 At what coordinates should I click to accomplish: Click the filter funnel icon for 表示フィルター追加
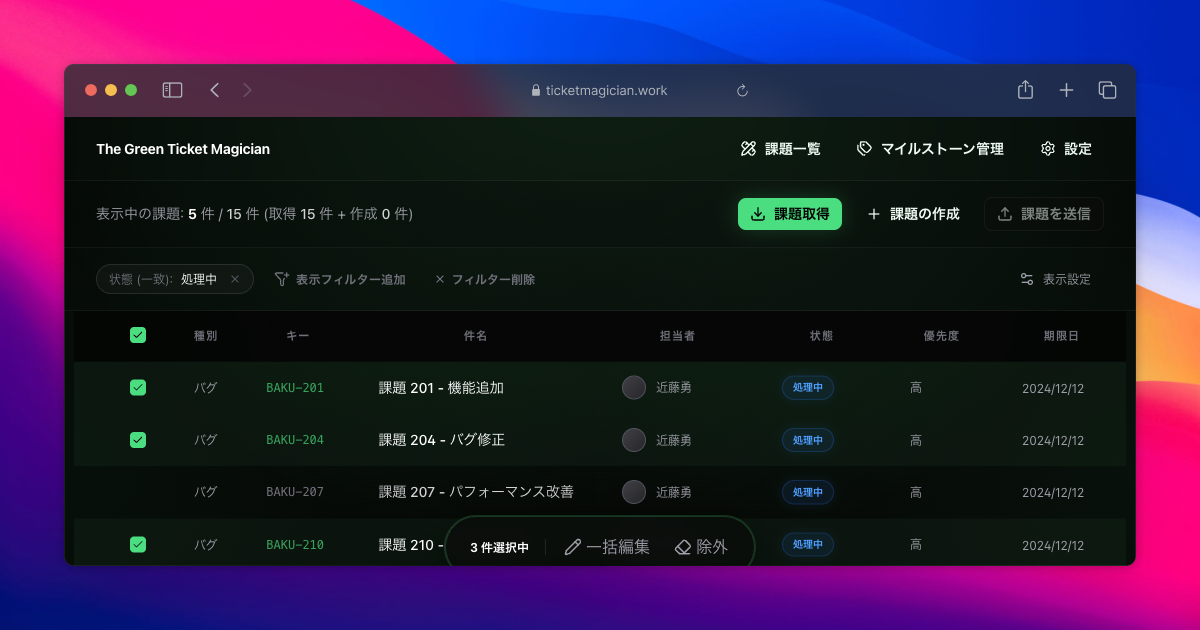coord(281,279)
